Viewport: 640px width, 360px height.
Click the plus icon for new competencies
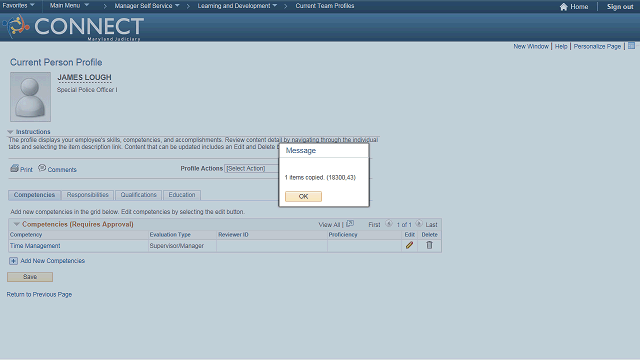13,261
